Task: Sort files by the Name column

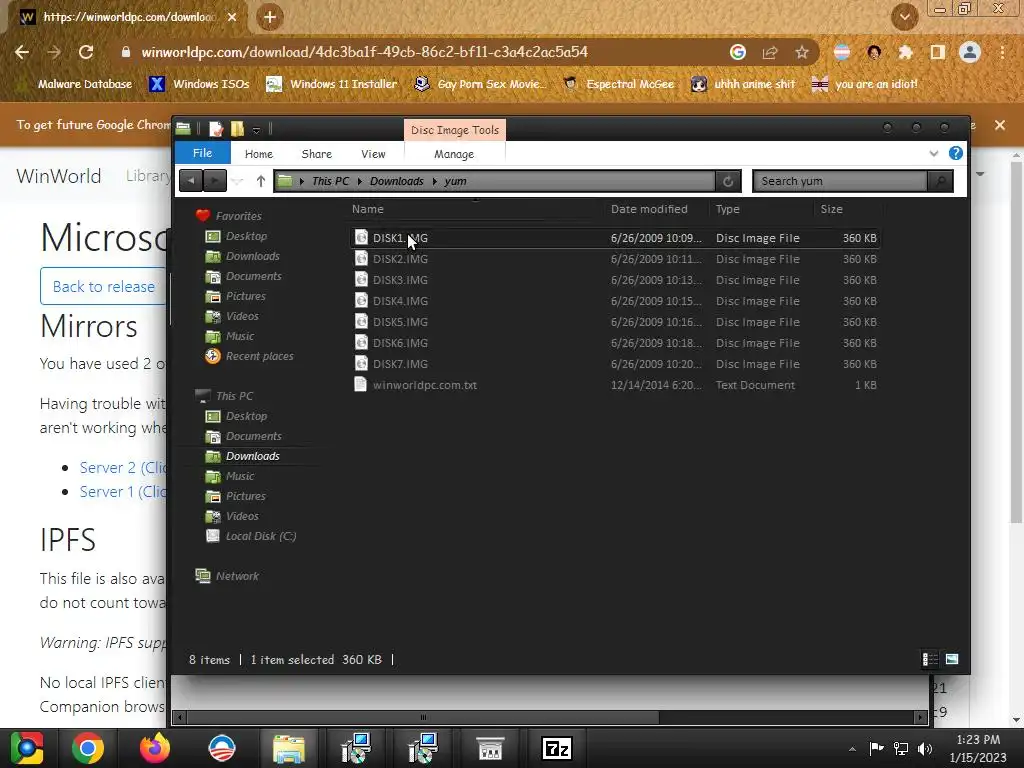Action: 368,209
